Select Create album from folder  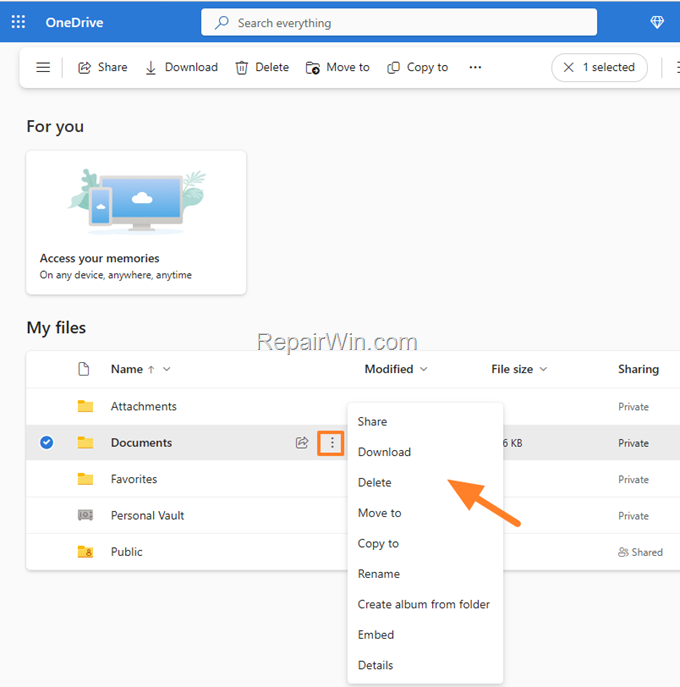(x=425, y=605)
